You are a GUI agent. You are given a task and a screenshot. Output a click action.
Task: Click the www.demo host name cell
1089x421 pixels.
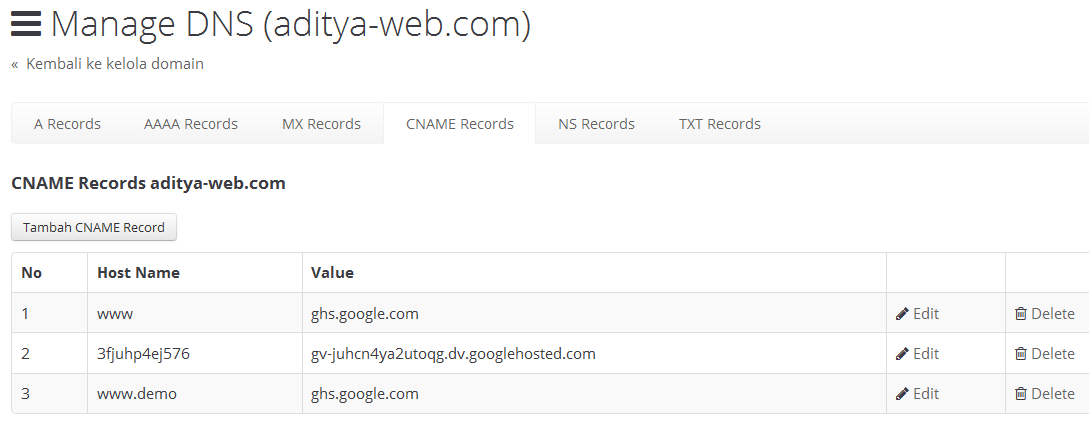137,394
